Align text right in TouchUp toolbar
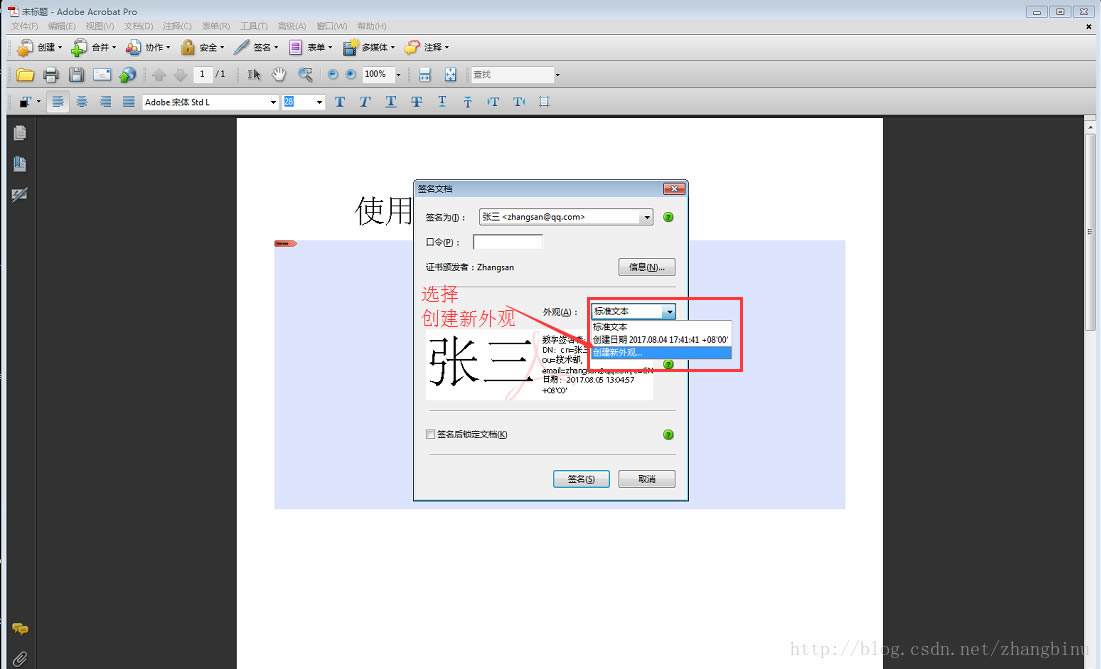 point(105,102)
